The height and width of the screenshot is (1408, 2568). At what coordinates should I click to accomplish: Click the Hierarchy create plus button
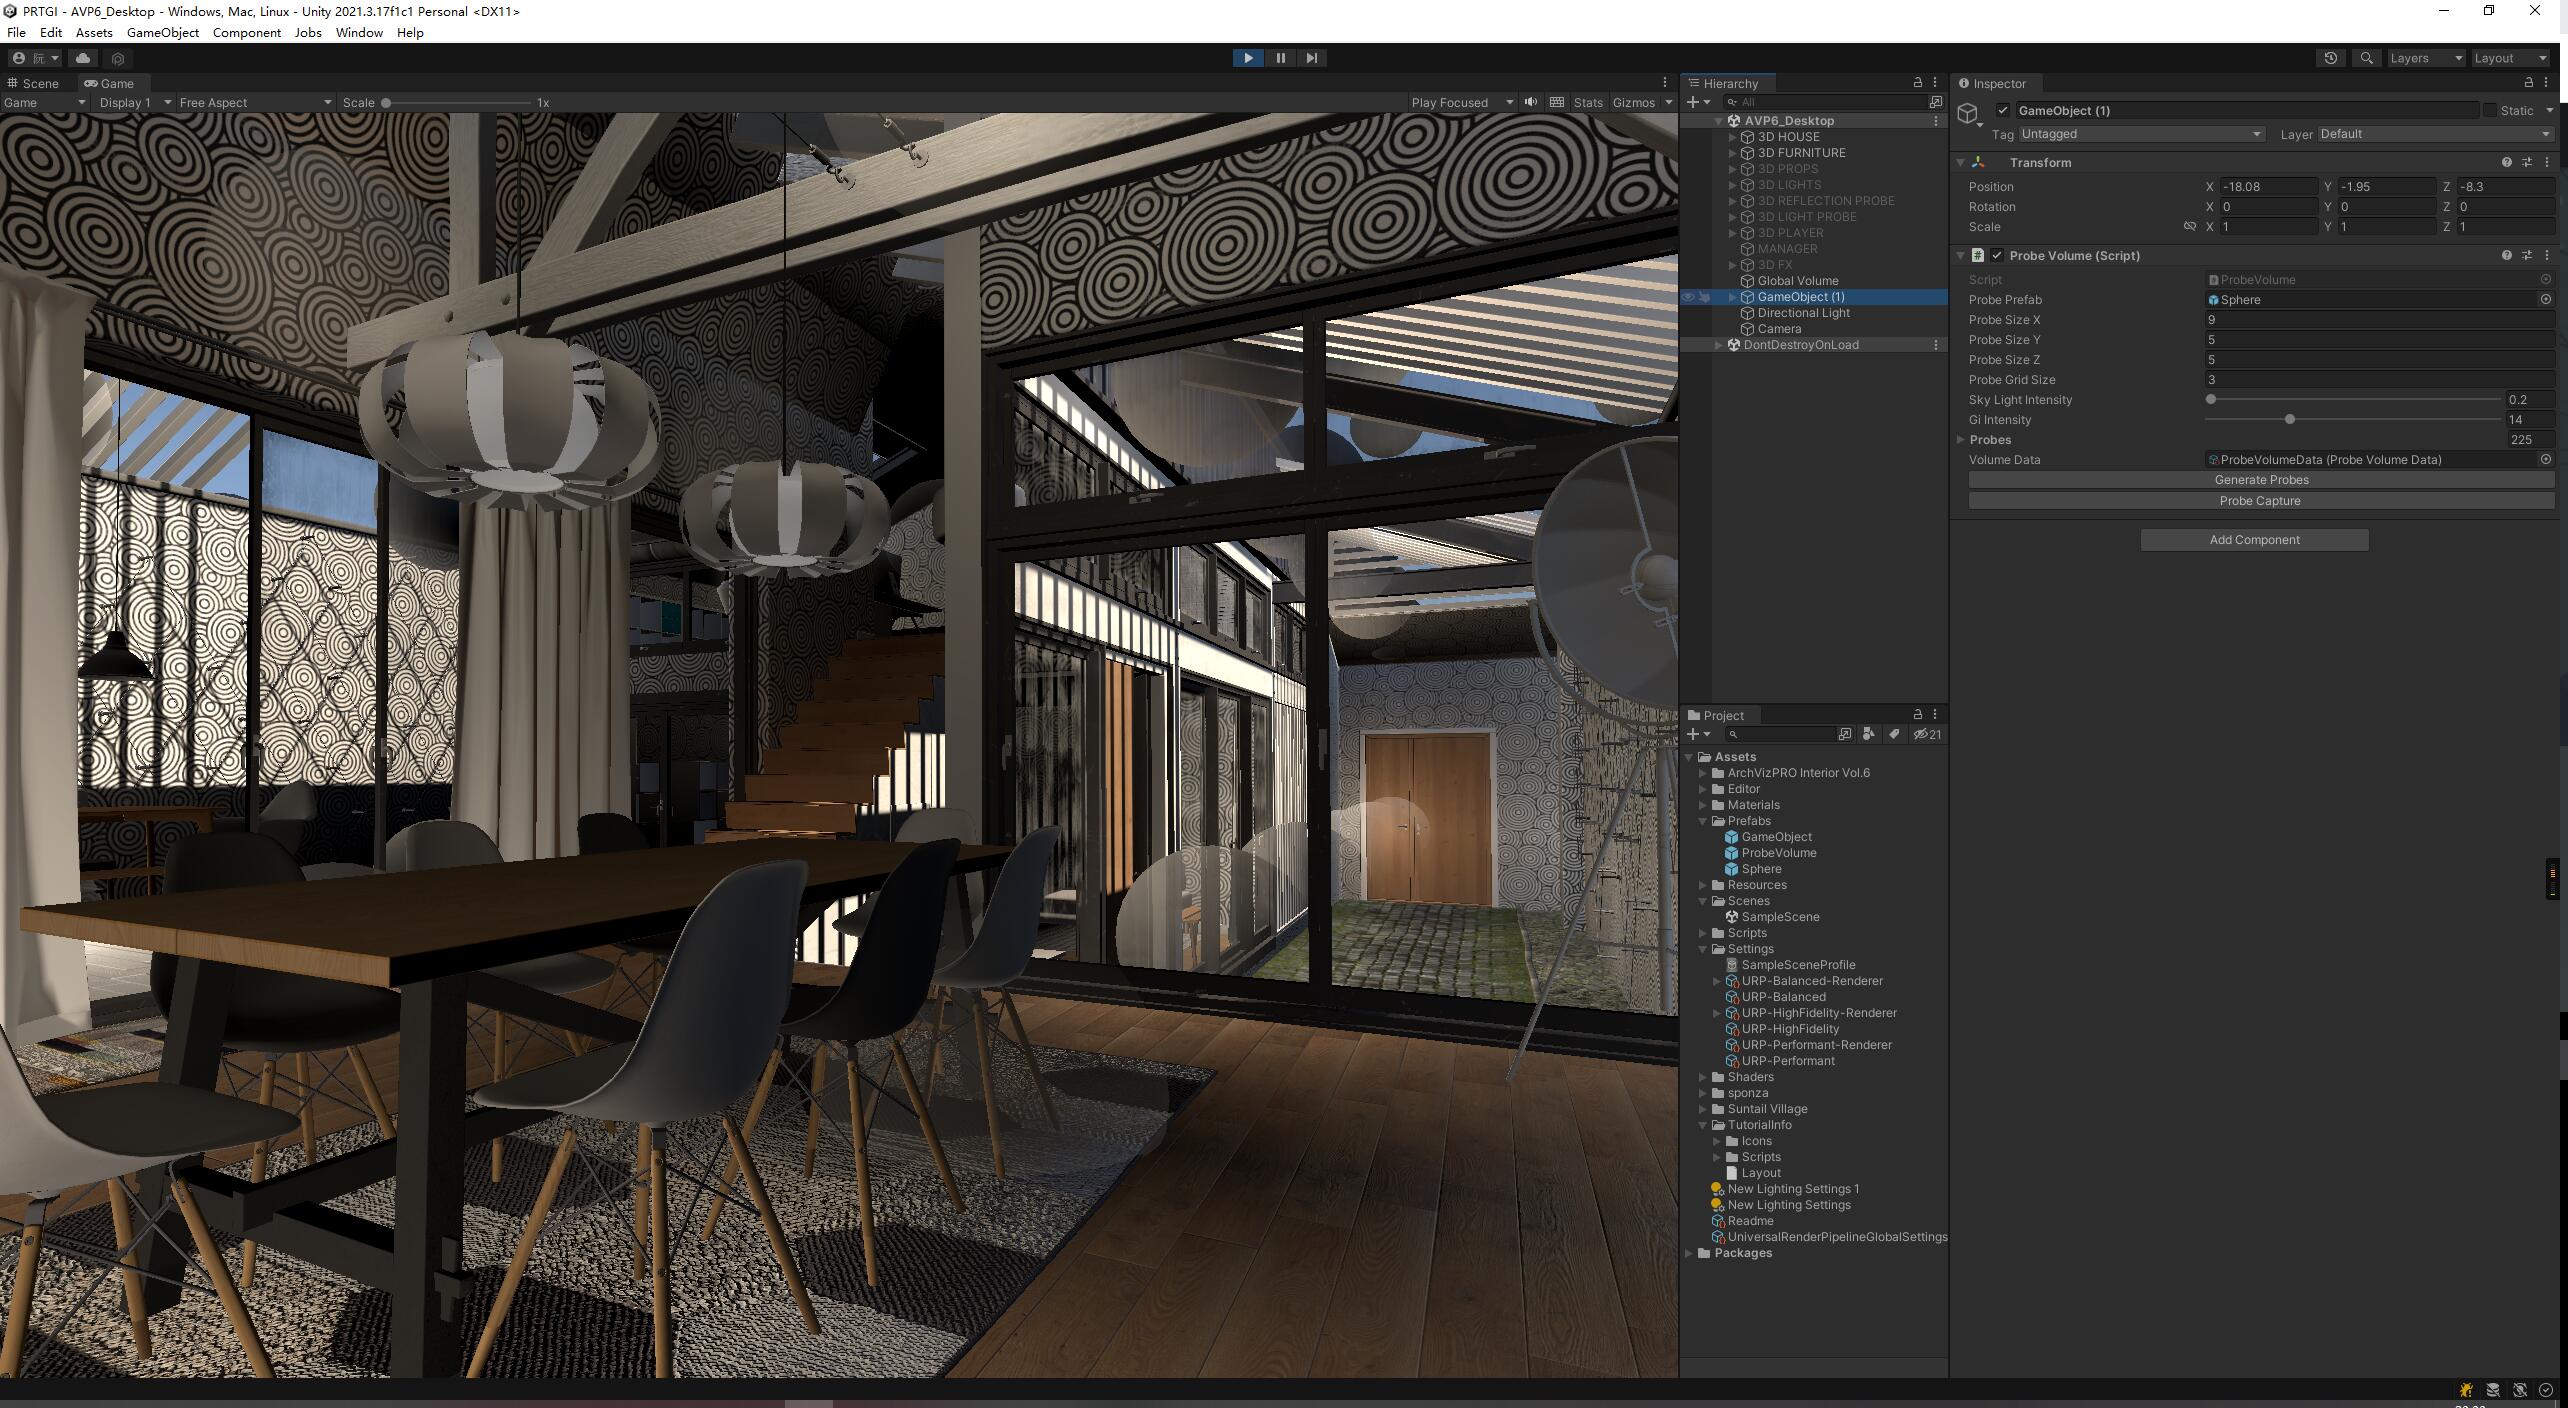point(1698,102)
